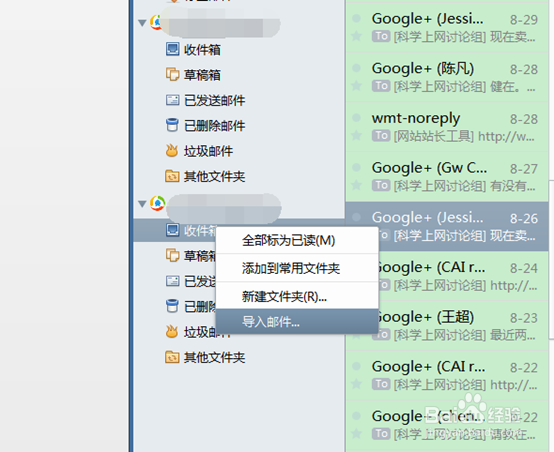Click subject [网站站长工具] http://w...
The width and height of the screenshot is (554, 452).
(x=464, y=136)
